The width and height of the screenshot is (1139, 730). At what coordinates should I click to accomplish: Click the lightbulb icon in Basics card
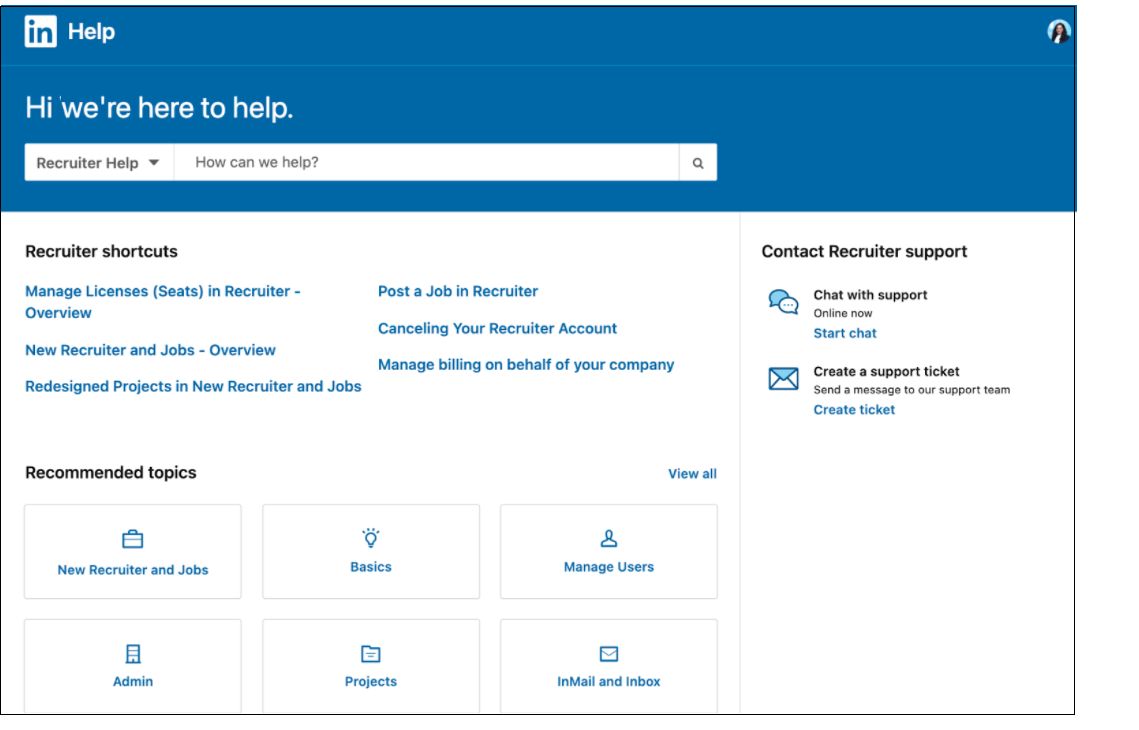[x=371, y=538]
